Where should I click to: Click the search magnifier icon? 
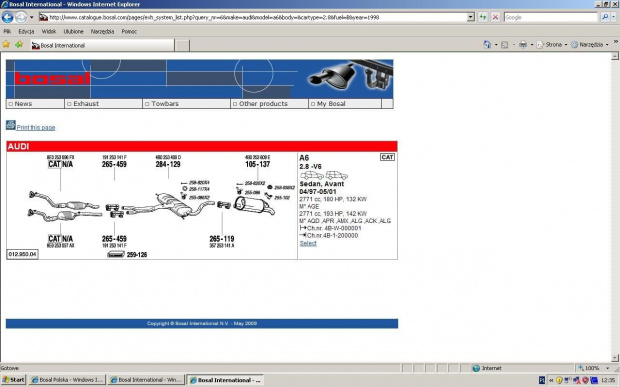(605, 17)
